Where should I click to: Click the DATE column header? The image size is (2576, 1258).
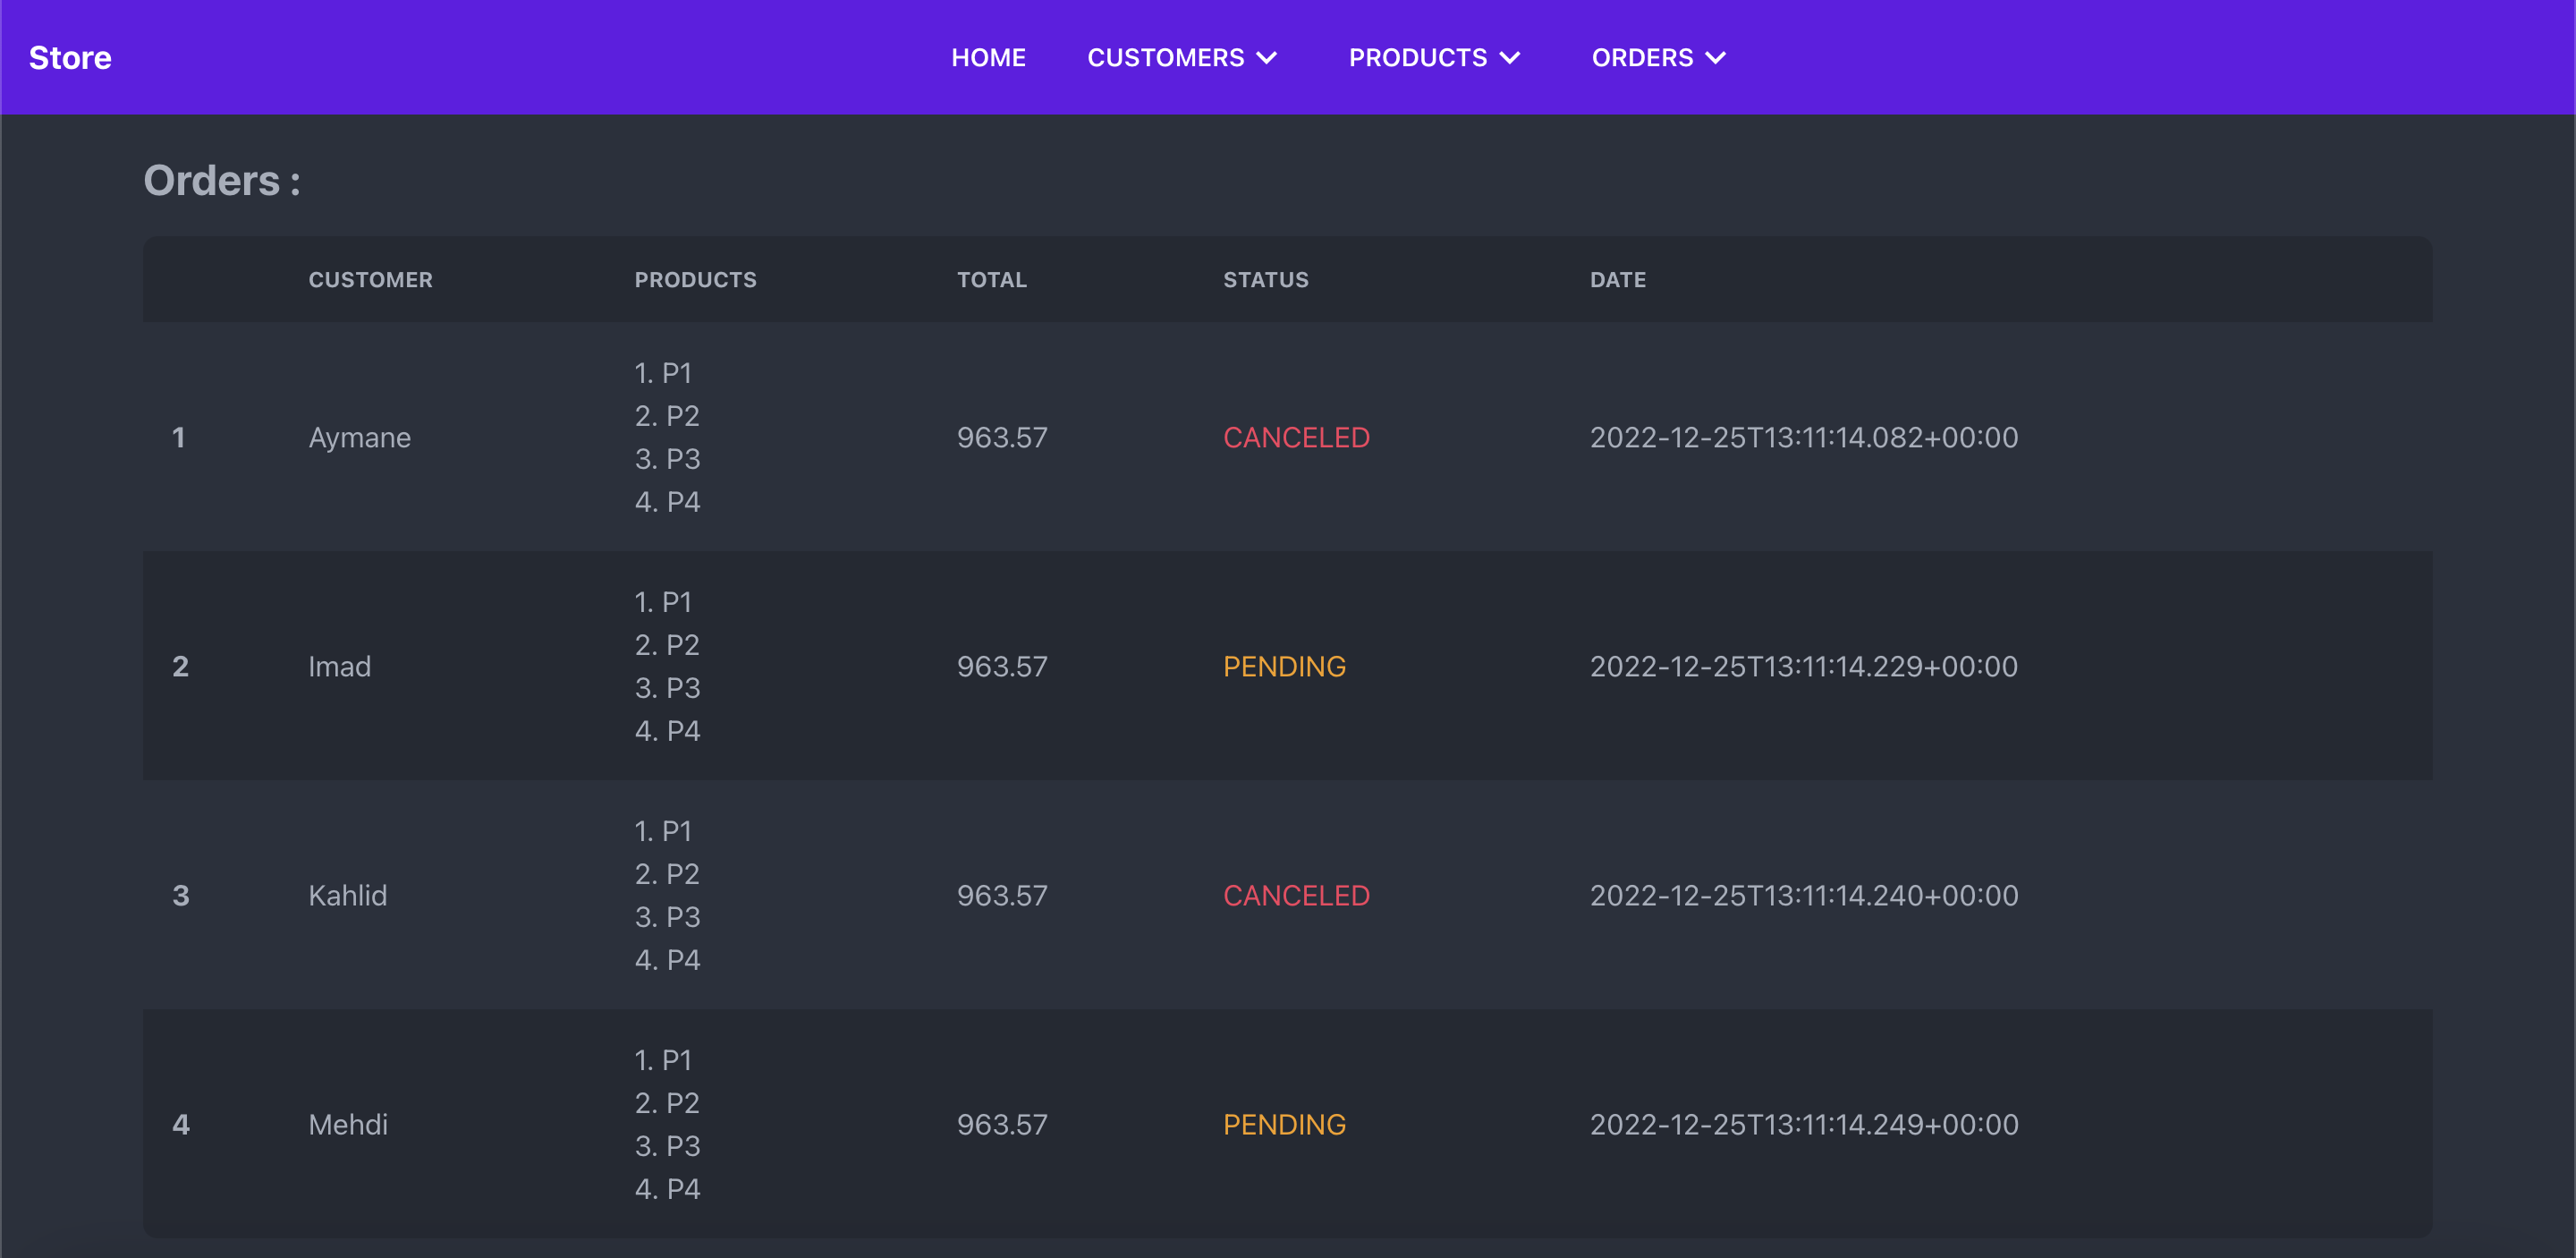(1617, 280)
